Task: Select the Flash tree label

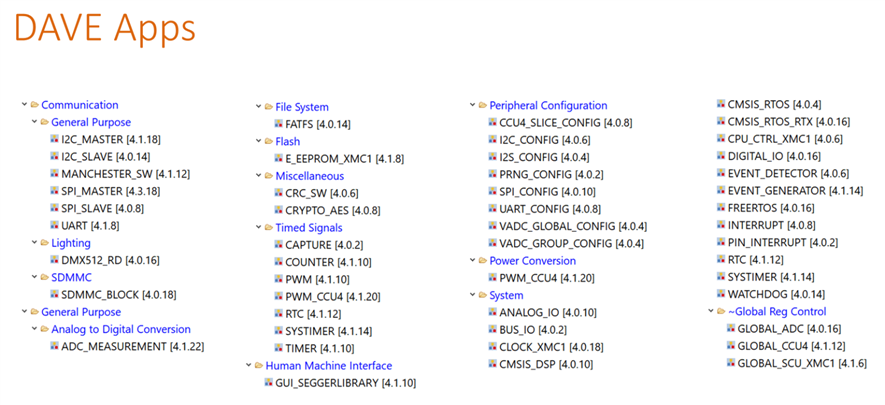Action: [x=288, y=141]
